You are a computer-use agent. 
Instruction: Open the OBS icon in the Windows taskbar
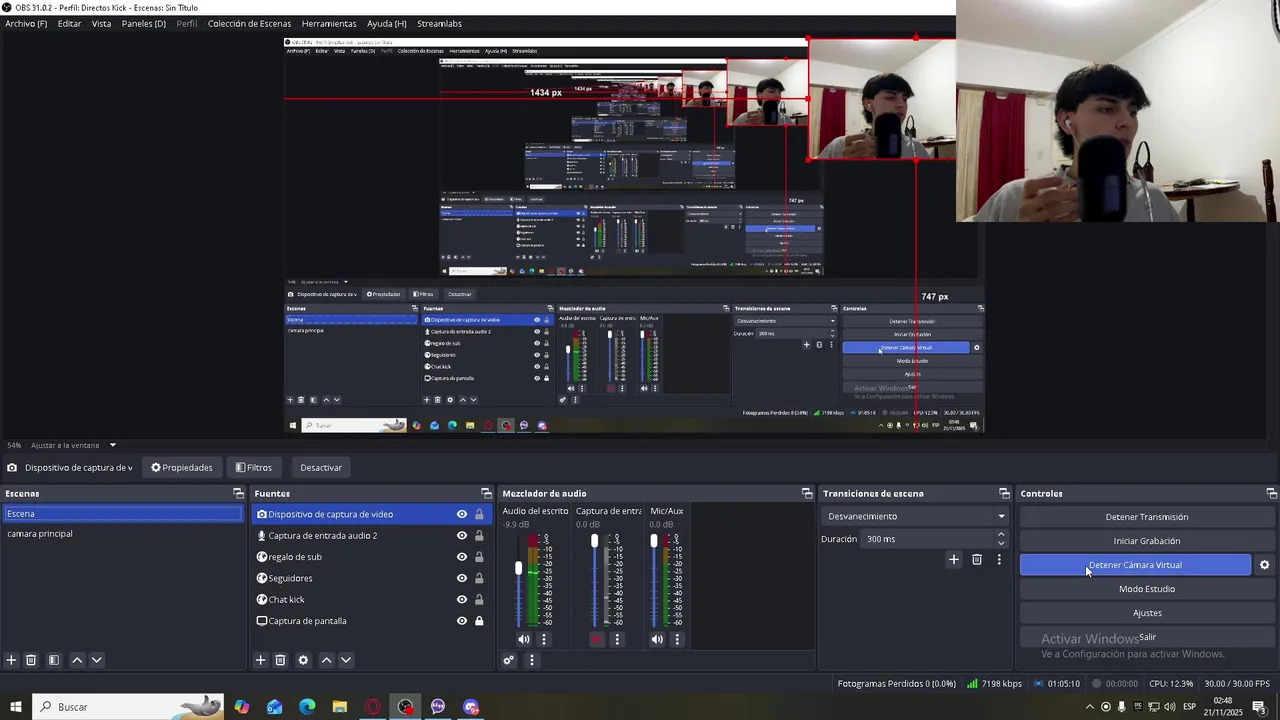click(x=405, y=707)
